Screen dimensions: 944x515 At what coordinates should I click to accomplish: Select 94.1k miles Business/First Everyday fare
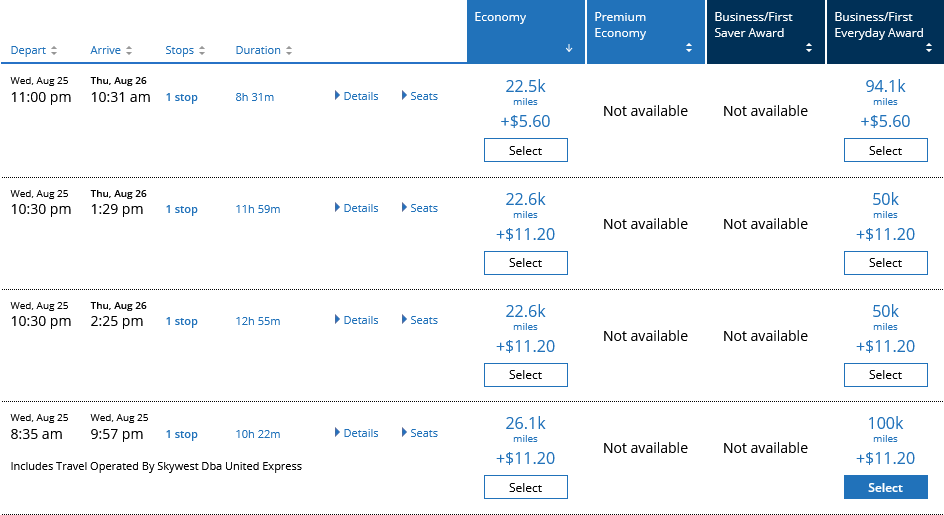pyautogui.click(x=886, y=150)
